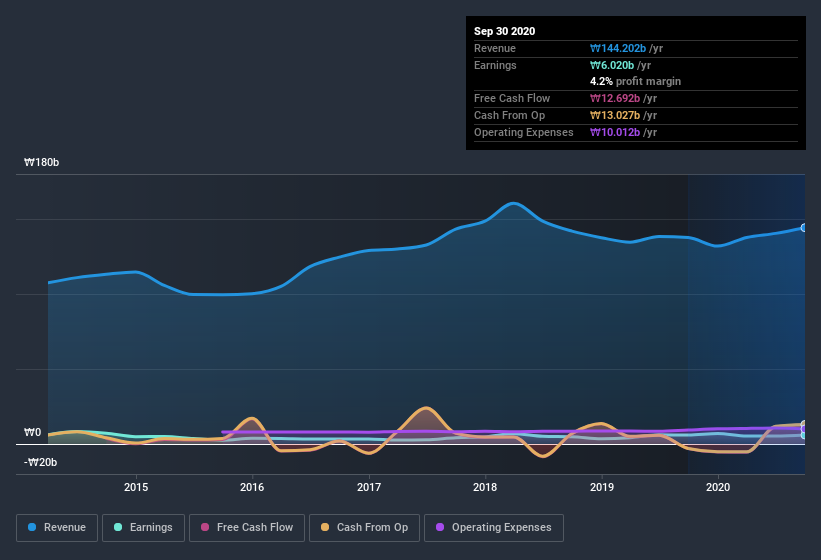The height and width of the screenshot is (560, 821).
Task: Jump to 2017 on the time axis
Action: click(x=369, y=487)
